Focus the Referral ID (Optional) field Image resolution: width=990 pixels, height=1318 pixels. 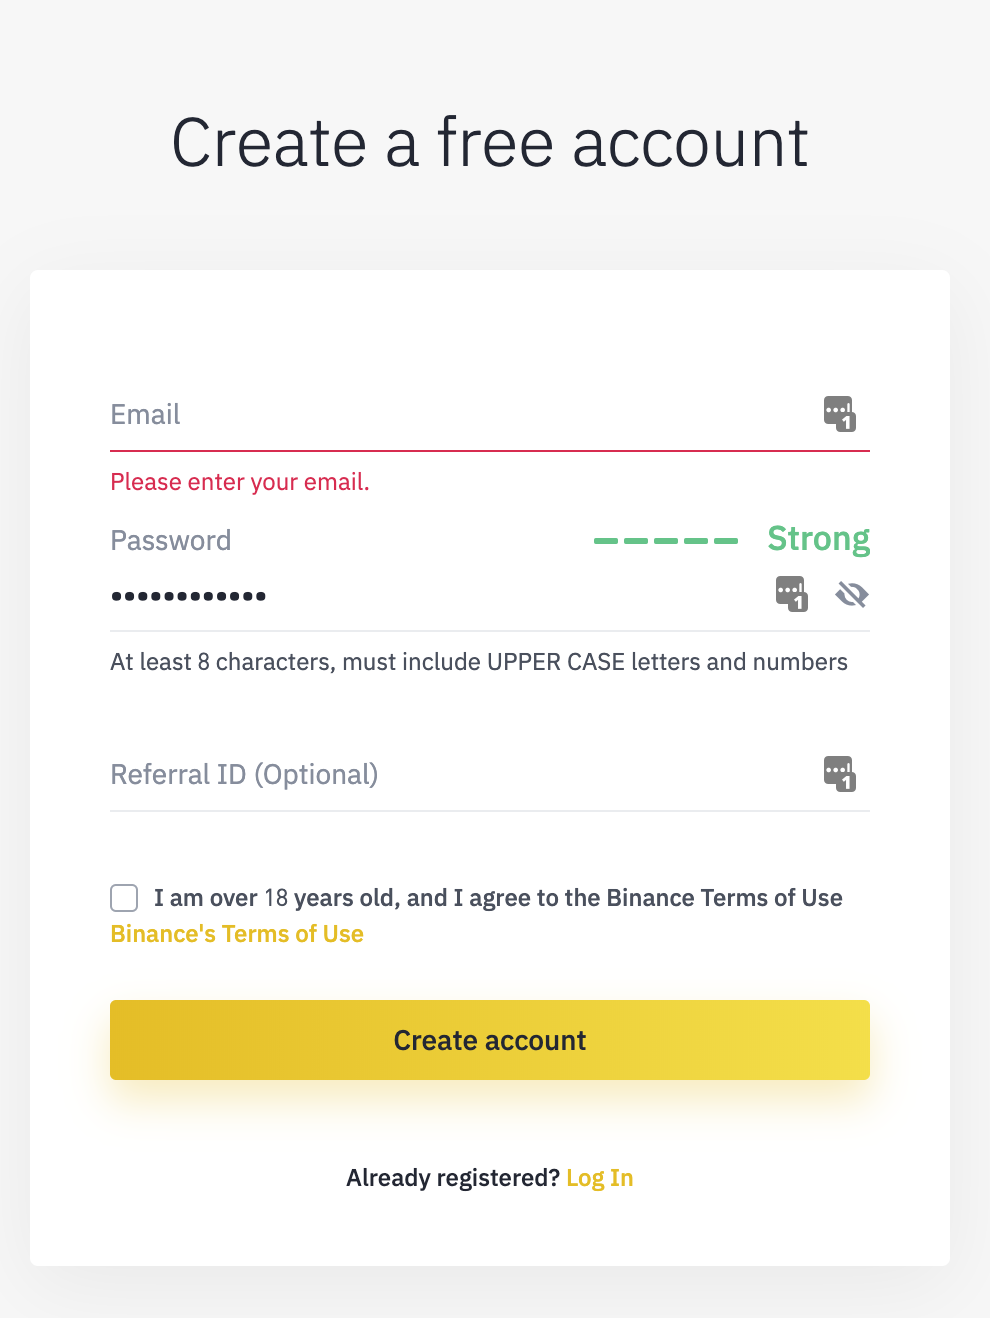[x=450, y=775]
